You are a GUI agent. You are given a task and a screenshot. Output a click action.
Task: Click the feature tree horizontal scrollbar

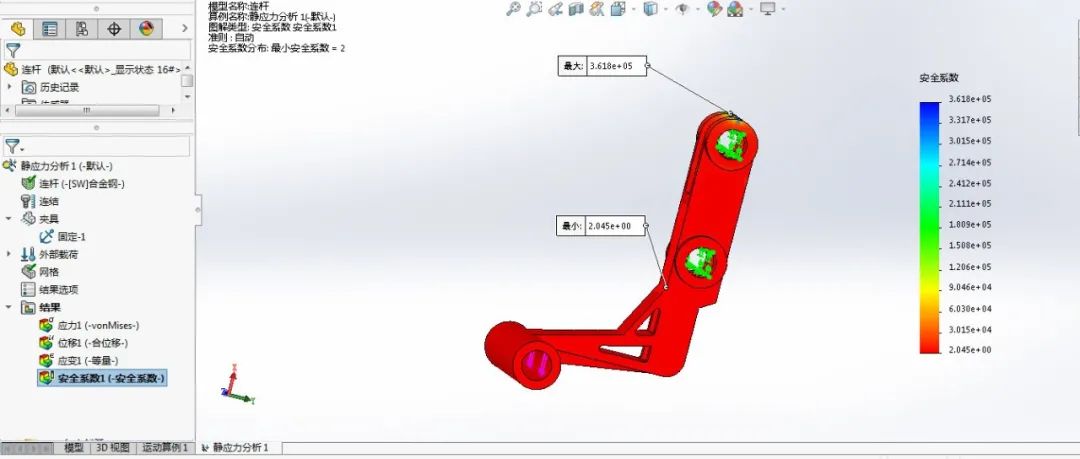[x=87, y=110]
